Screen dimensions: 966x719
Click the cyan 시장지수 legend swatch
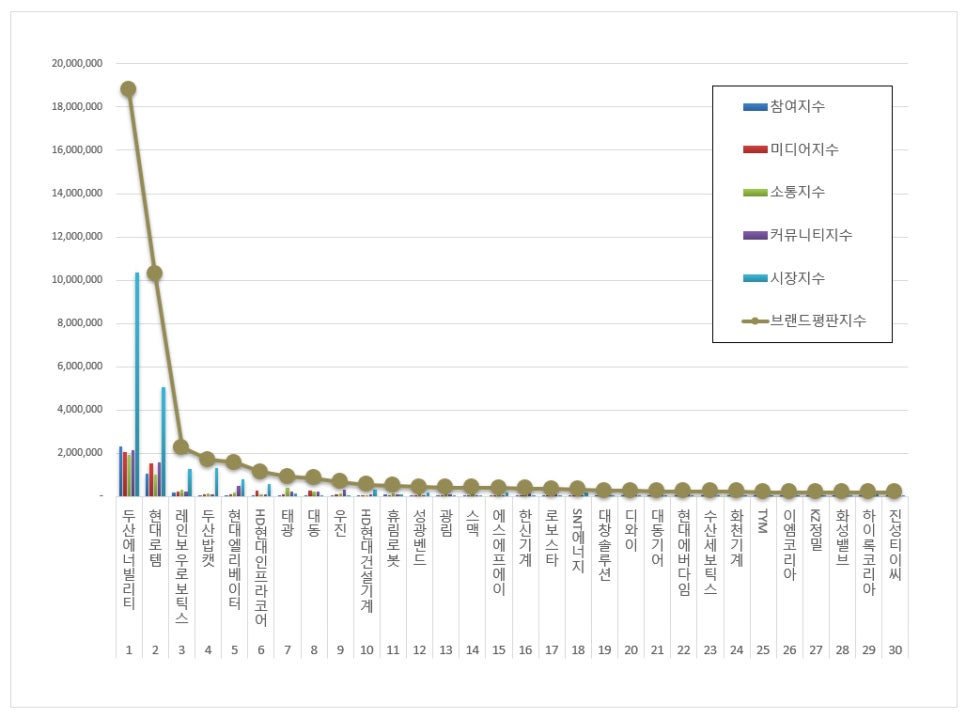click(x=755, y=278)
